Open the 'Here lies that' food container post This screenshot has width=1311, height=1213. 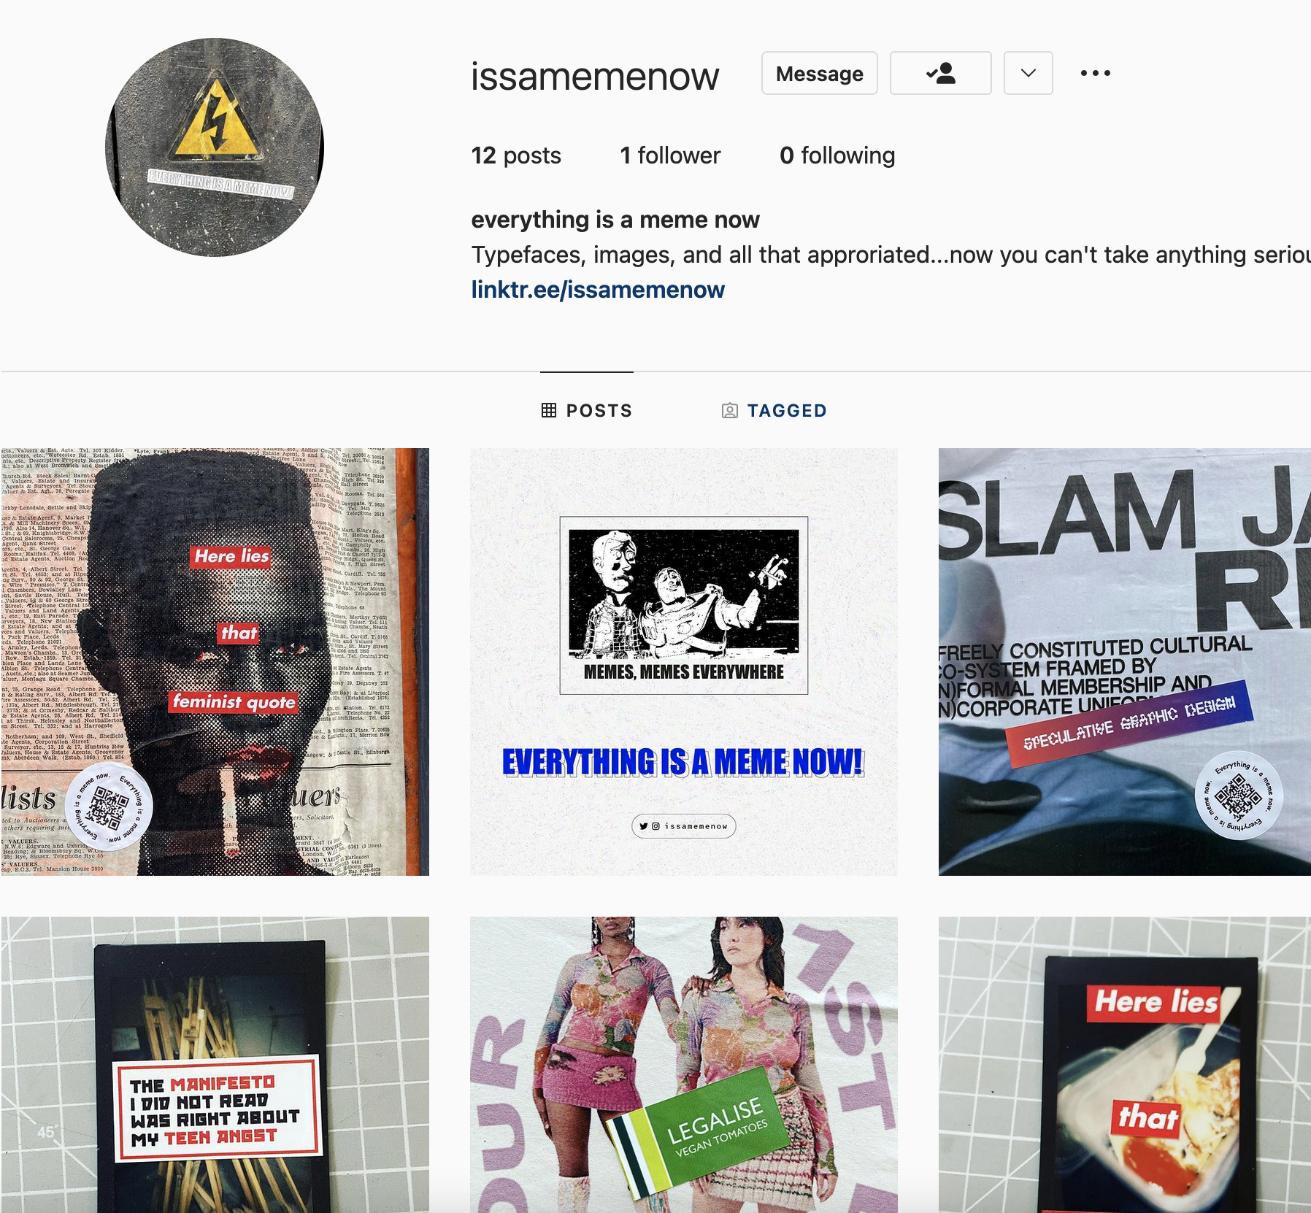[x=1124, y=1065]
